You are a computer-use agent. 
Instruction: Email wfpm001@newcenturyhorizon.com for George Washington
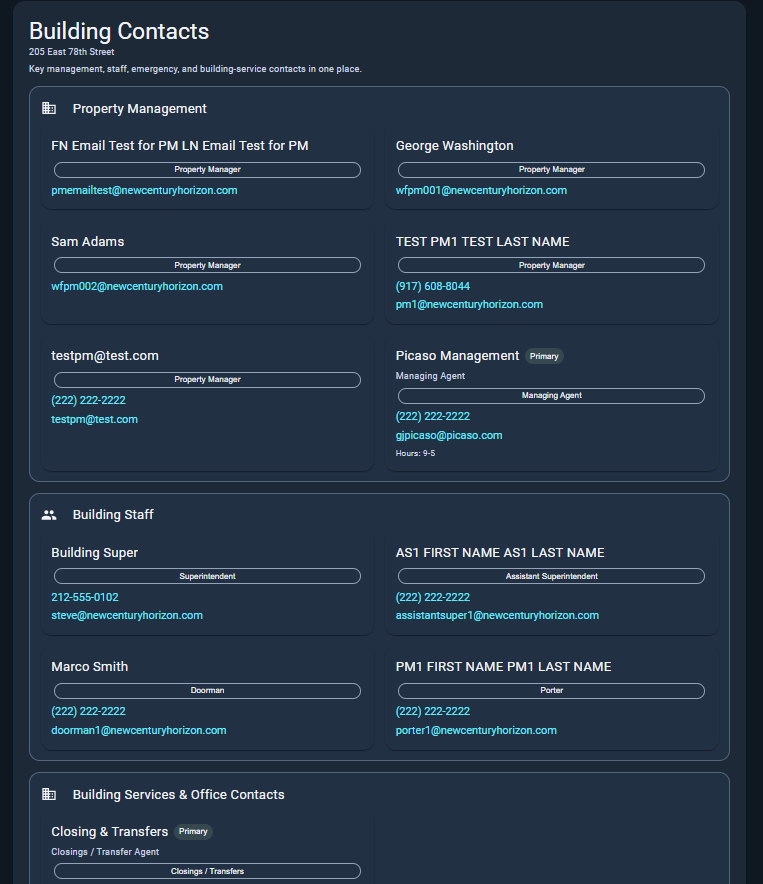click(x=481, y=191)
